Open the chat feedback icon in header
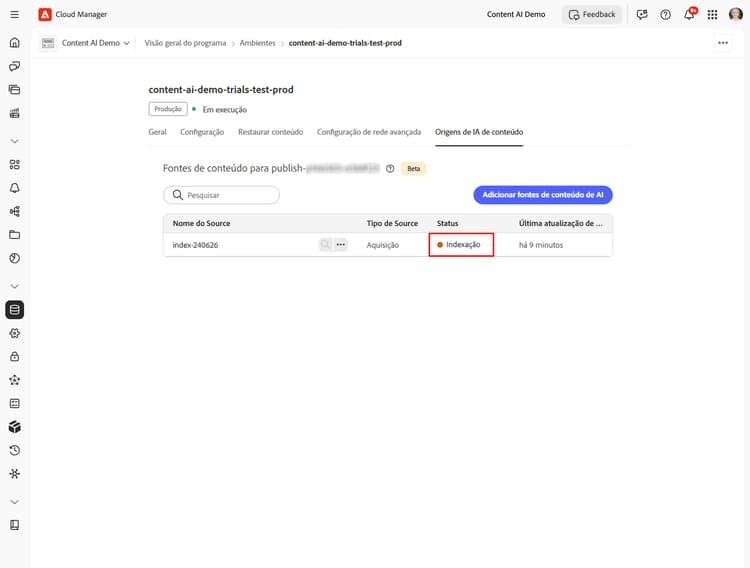The height and width of the screenshot is (568, 750). point(642,14)
